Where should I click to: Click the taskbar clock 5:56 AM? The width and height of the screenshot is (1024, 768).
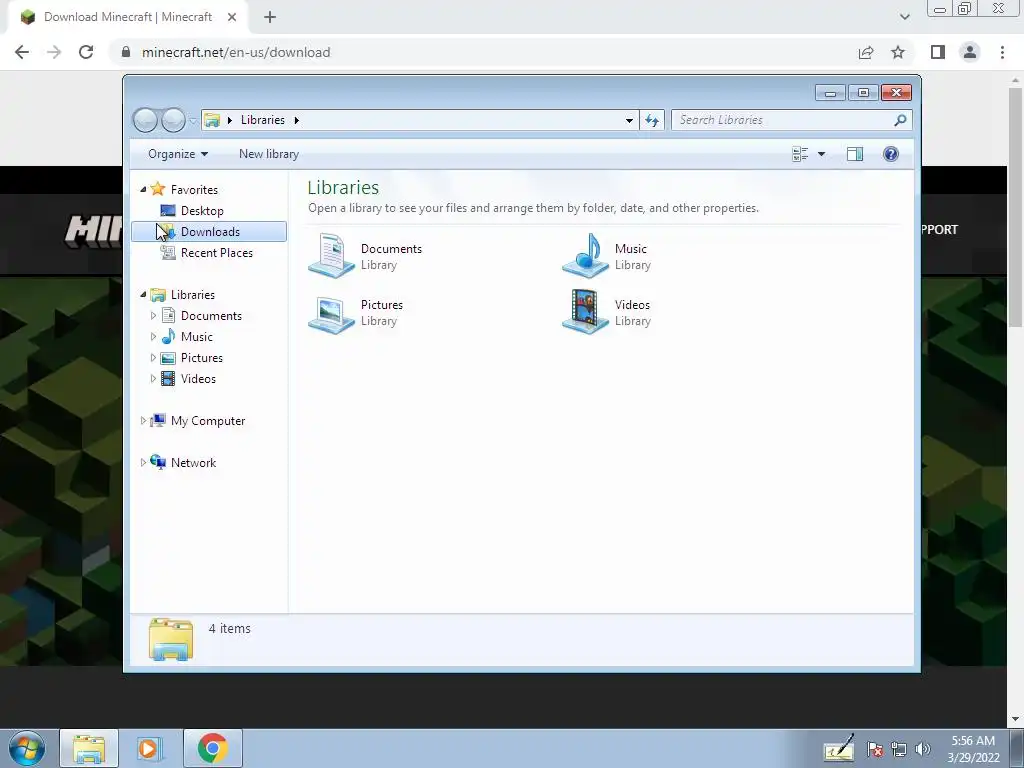pos(973,741)
